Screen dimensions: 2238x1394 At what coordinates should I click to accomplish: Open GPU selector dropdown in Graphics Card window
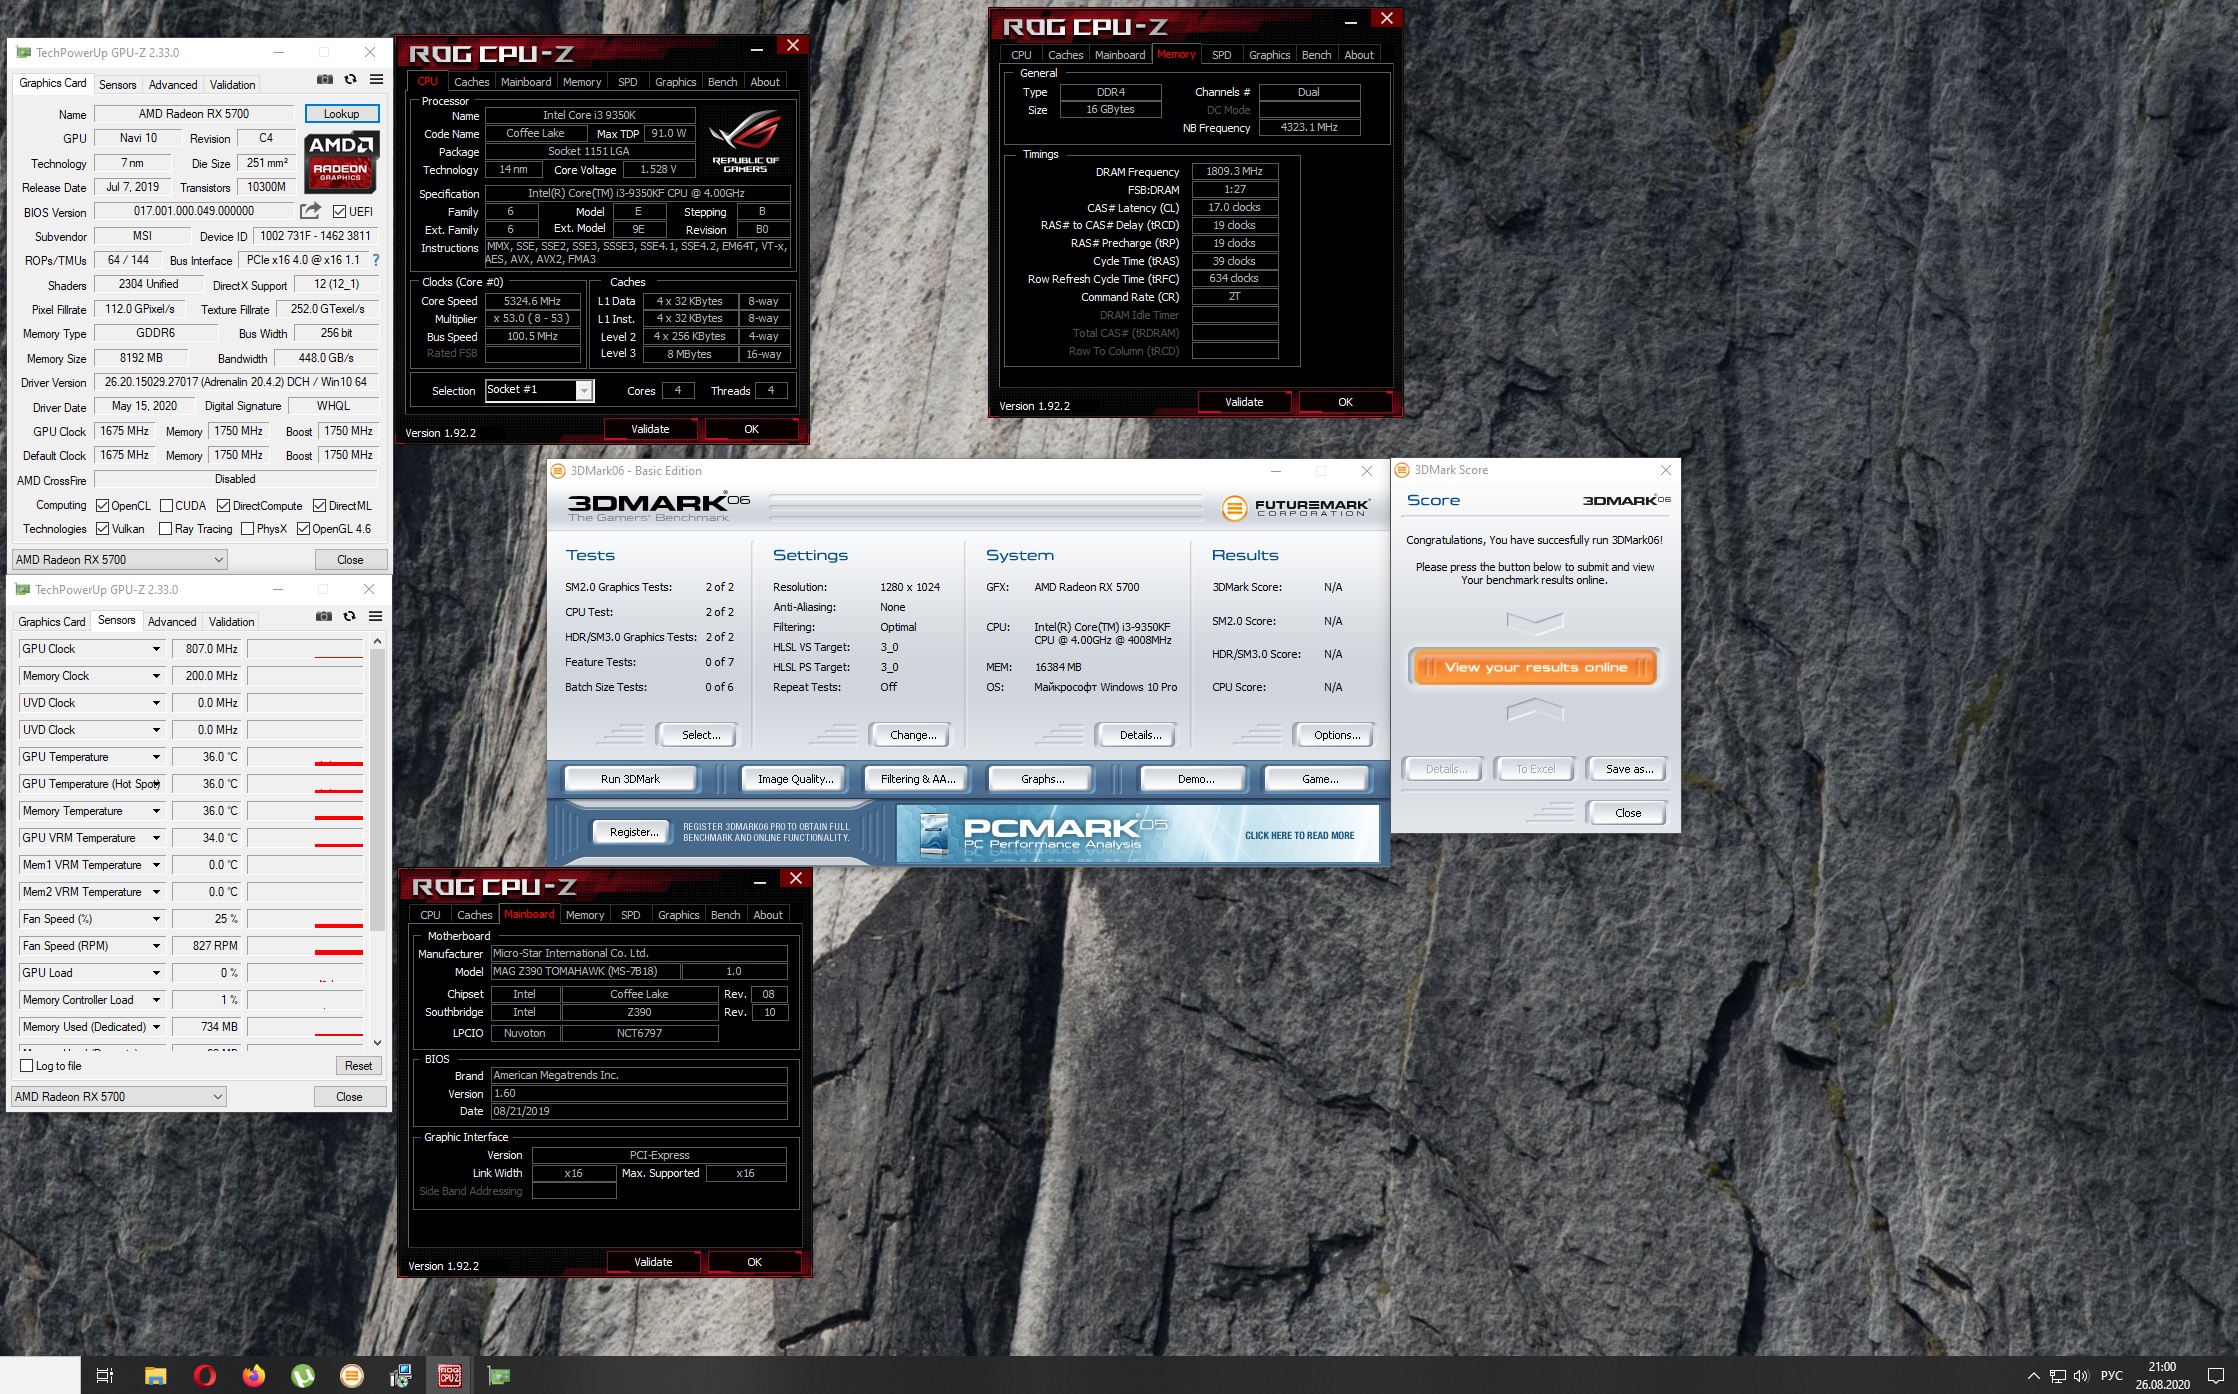120,559
